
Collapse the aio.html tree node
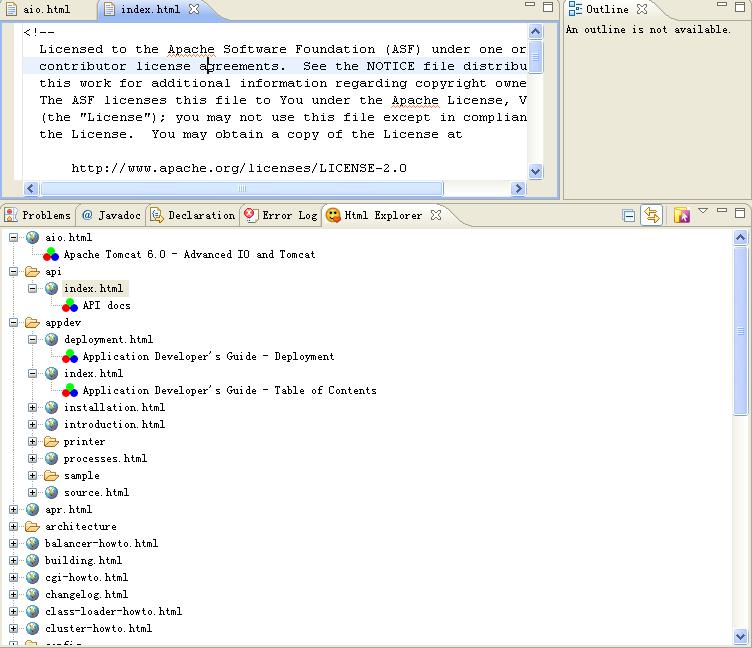[13, 237]
